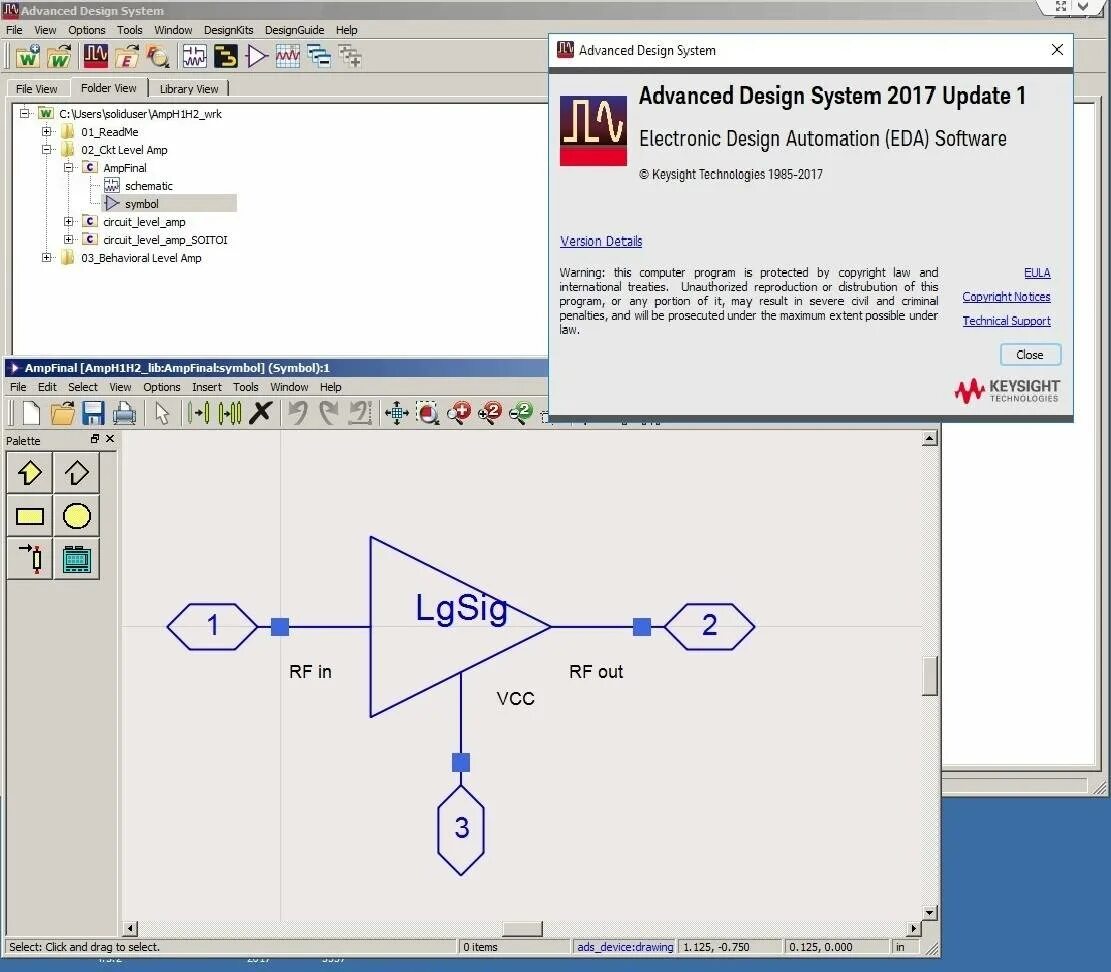Open the Tools menu in main window

(x=129, y=30)
